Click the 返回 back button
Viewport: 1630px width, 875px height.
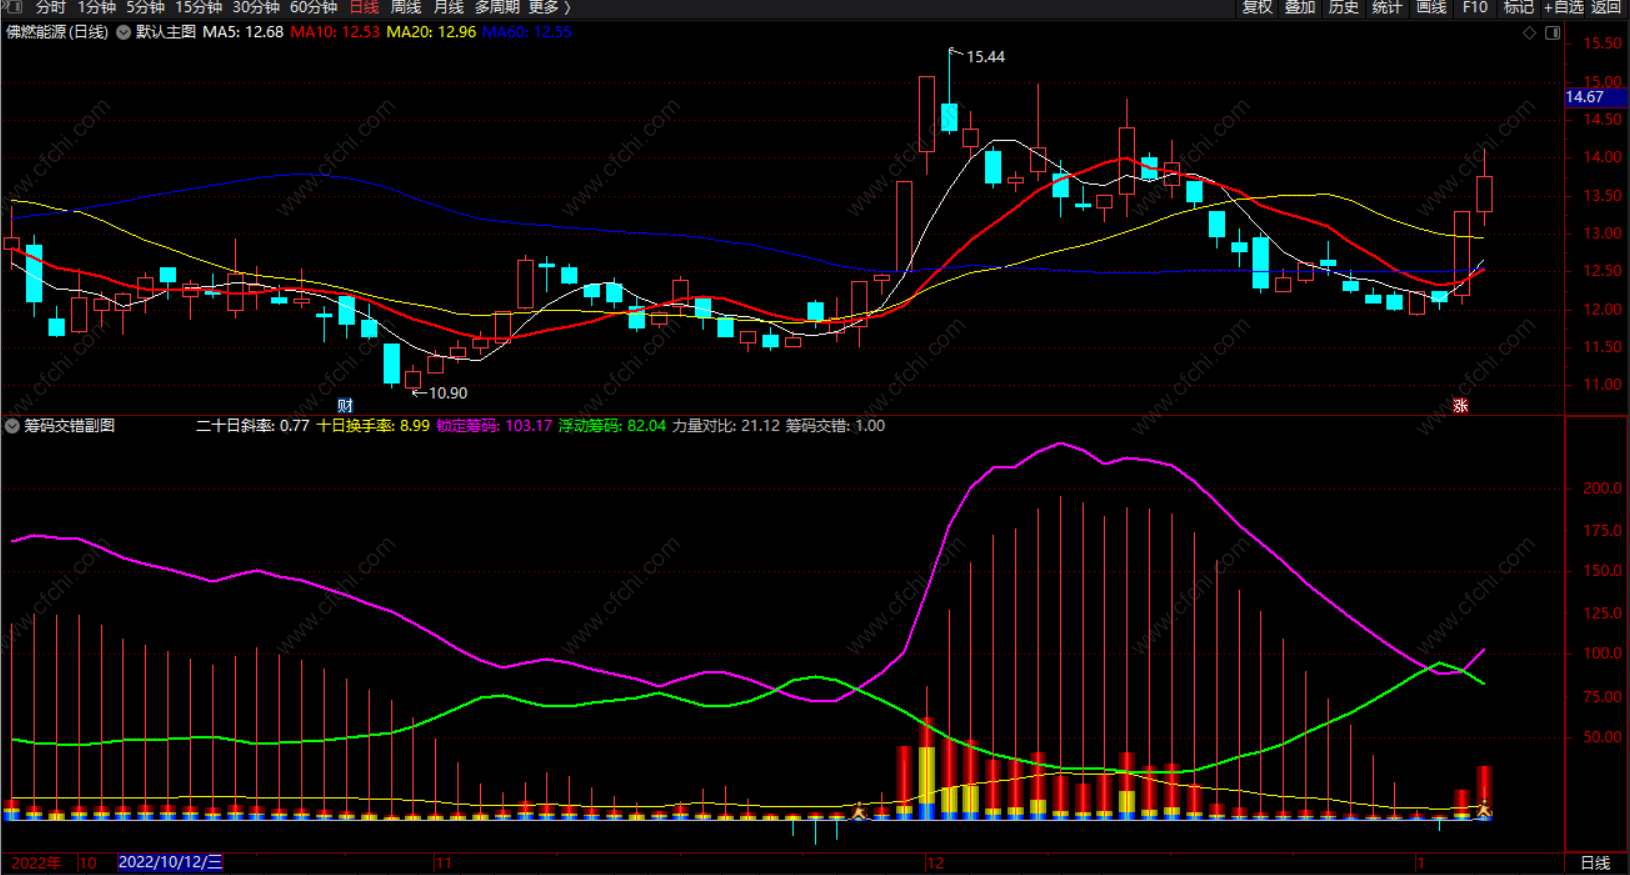pos(1606,7)
